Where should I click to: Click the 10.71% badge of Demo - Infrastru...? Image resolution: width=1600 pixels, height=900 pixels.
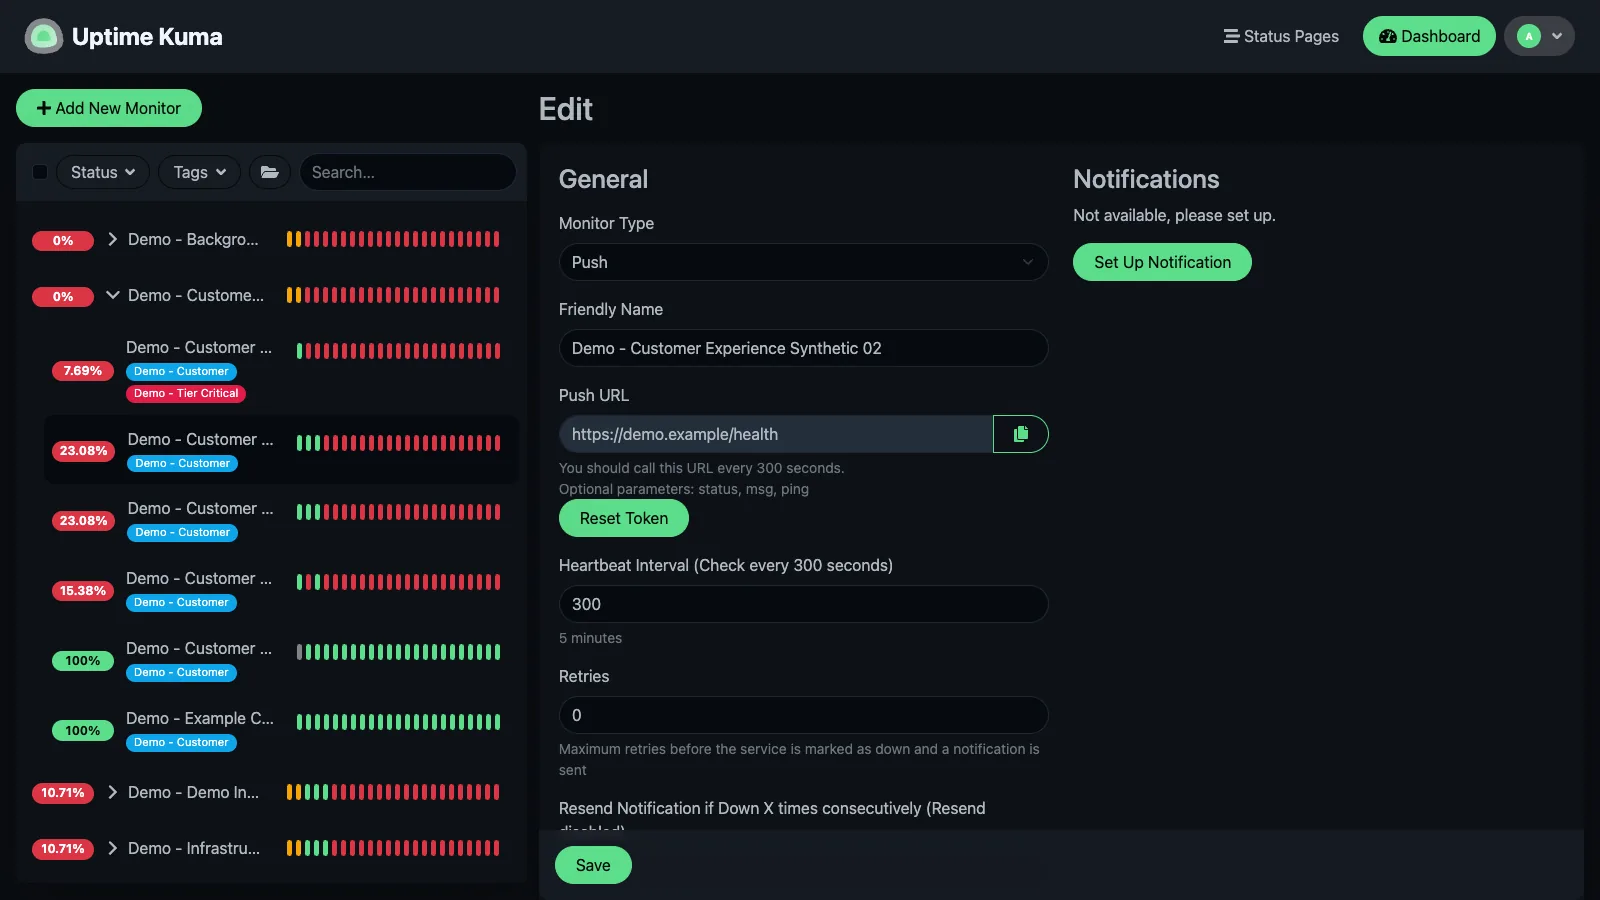(63, 849)
